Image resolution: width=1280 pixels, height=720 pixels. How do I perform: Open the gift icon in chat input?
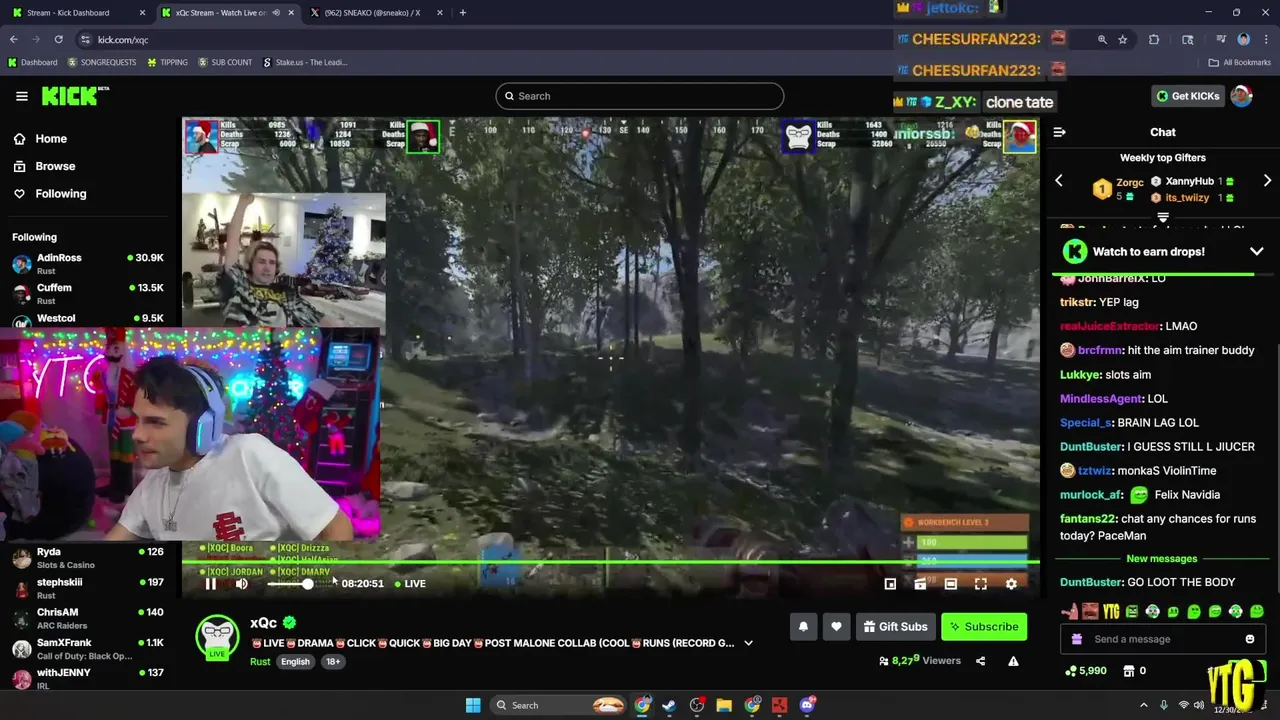1076,639
